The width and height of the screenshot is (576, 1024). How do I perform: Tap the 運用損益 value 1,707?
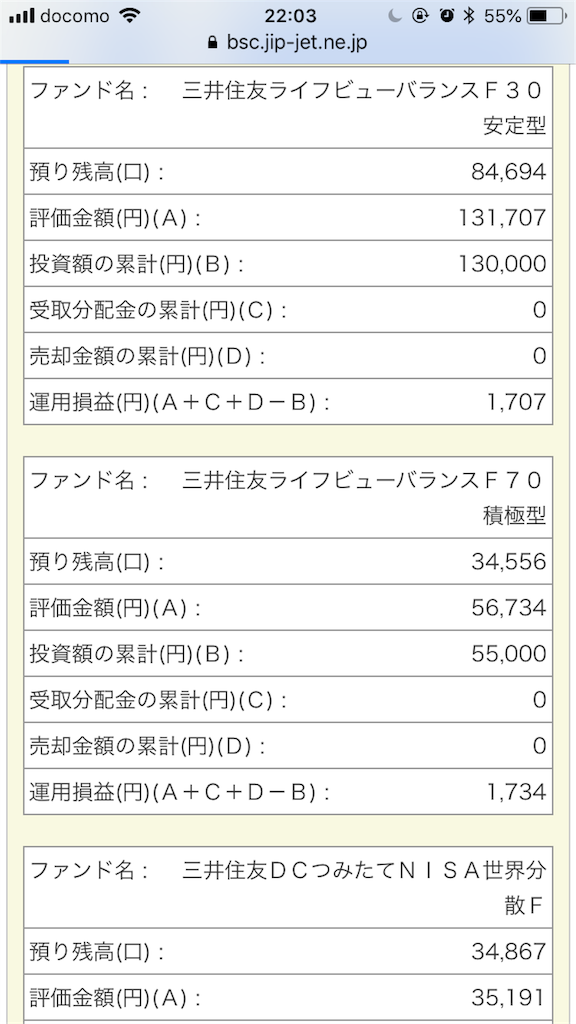point(518,401)
